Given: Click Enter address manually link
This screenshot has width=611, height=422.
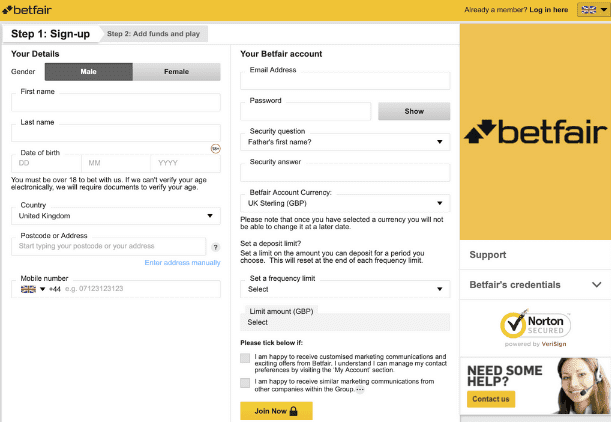Looking at the screenshot, I should click(182, 263).
